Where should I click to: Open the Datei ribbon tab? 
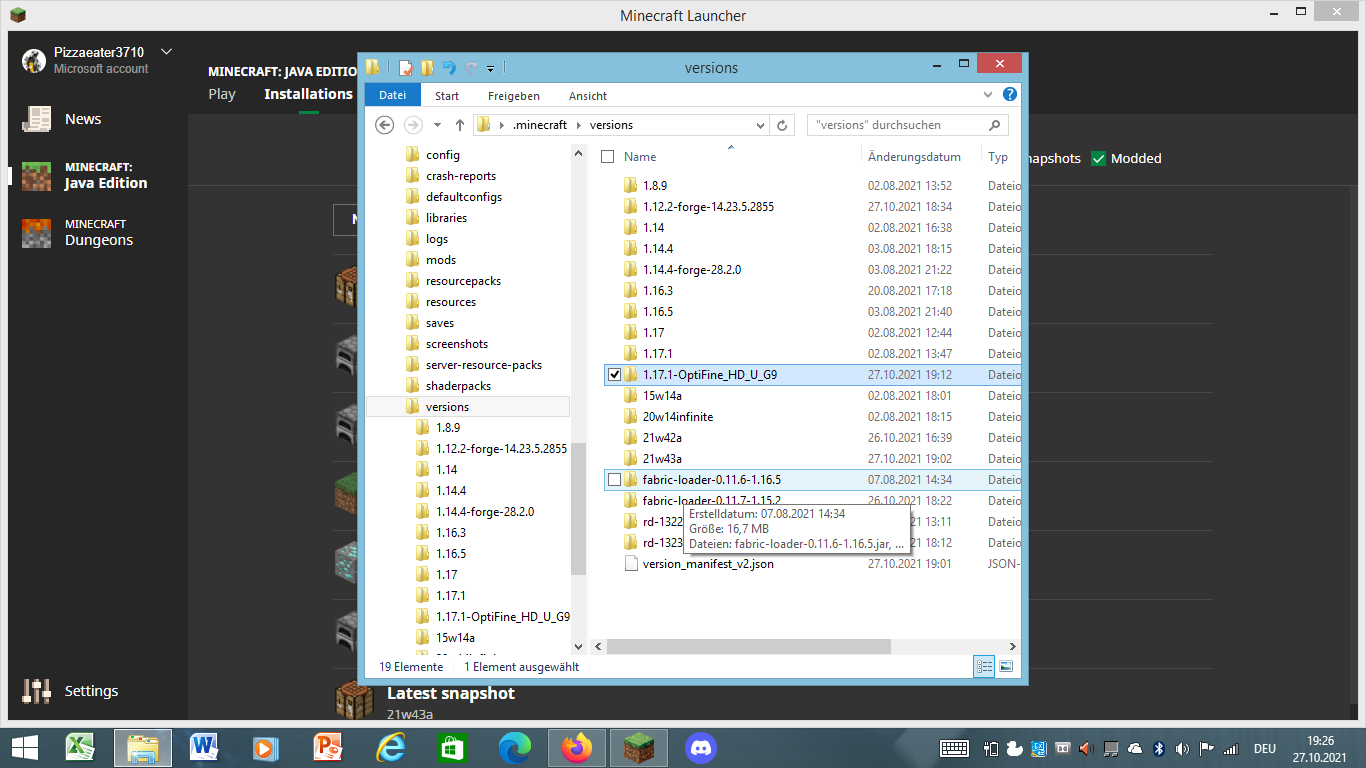coord(392,96)
